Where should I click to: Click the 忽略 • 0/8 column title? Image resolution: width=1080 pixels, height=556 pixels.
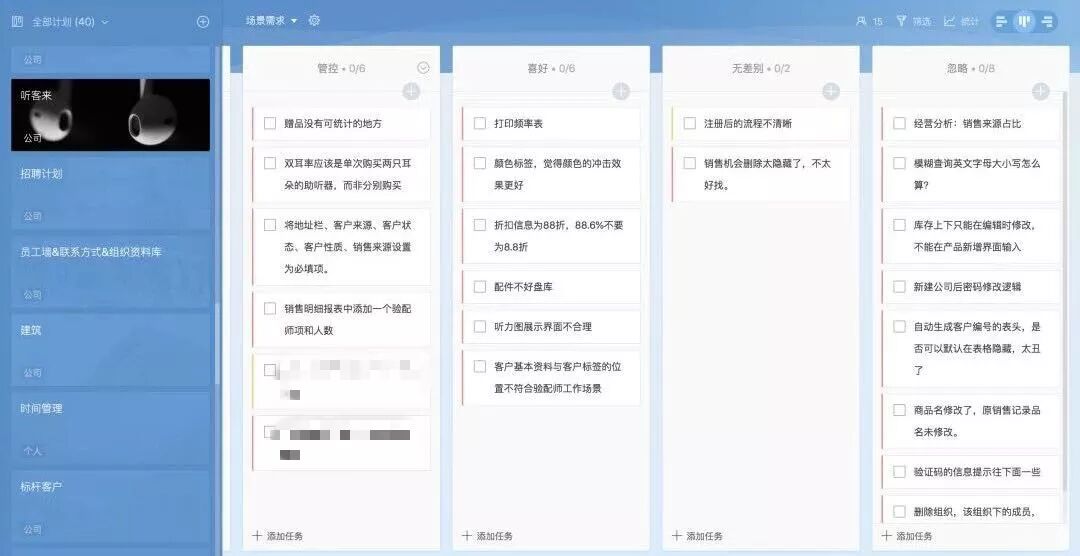(x=970, y=68)
